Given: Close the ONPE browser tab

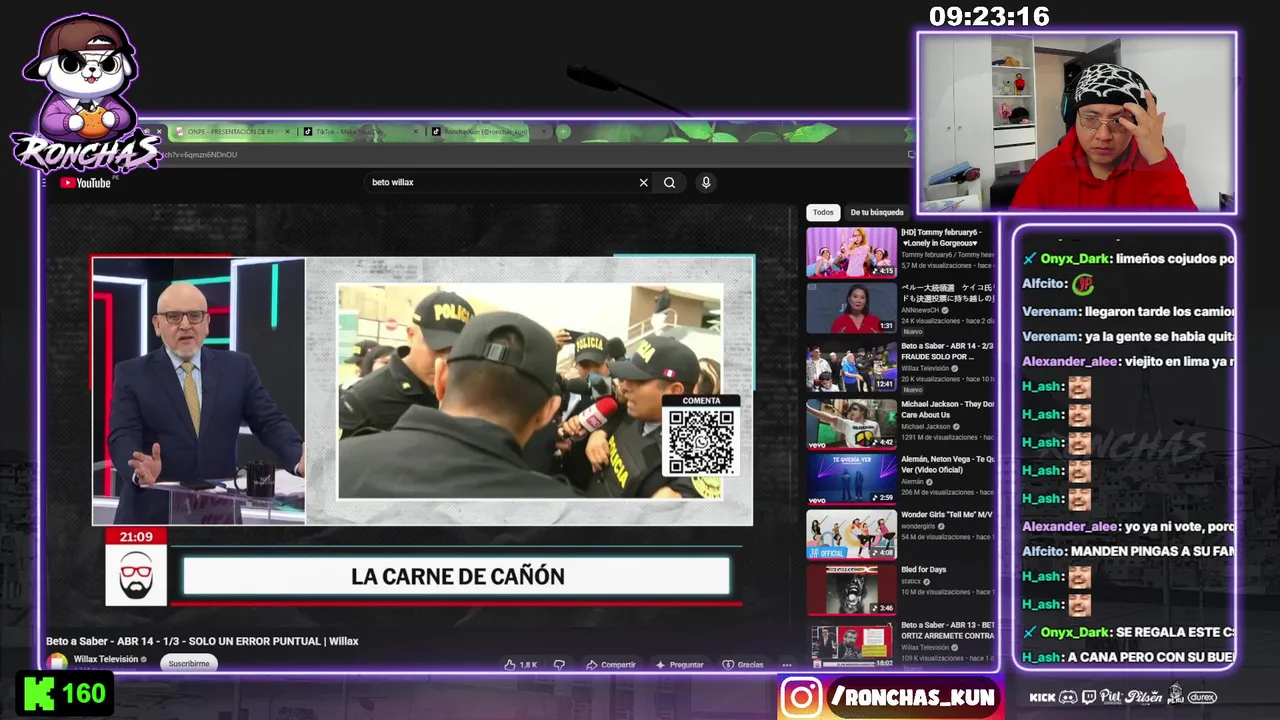Looking at the screenshot, I should (287, 132).
